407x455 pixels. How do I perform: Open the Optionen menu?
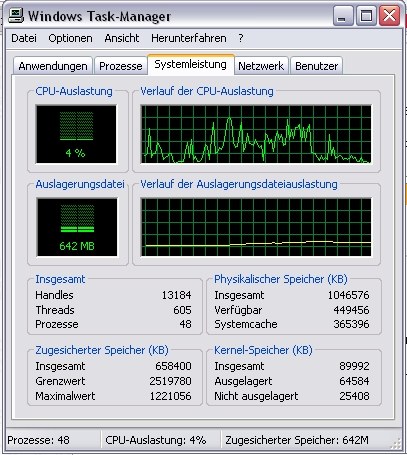point(70,38)
